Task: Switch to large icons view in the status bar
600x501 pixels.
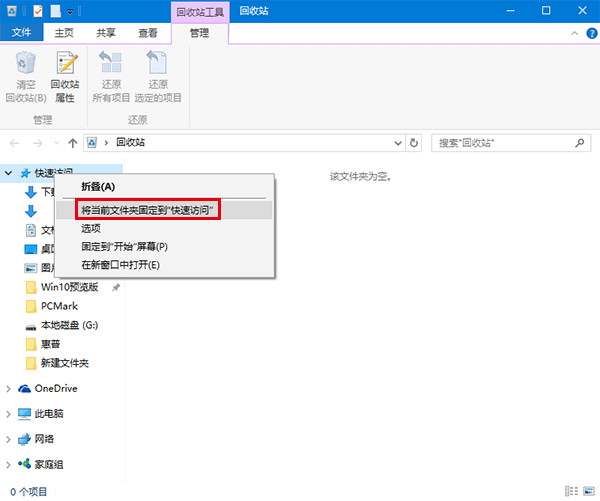Action: 587,491
